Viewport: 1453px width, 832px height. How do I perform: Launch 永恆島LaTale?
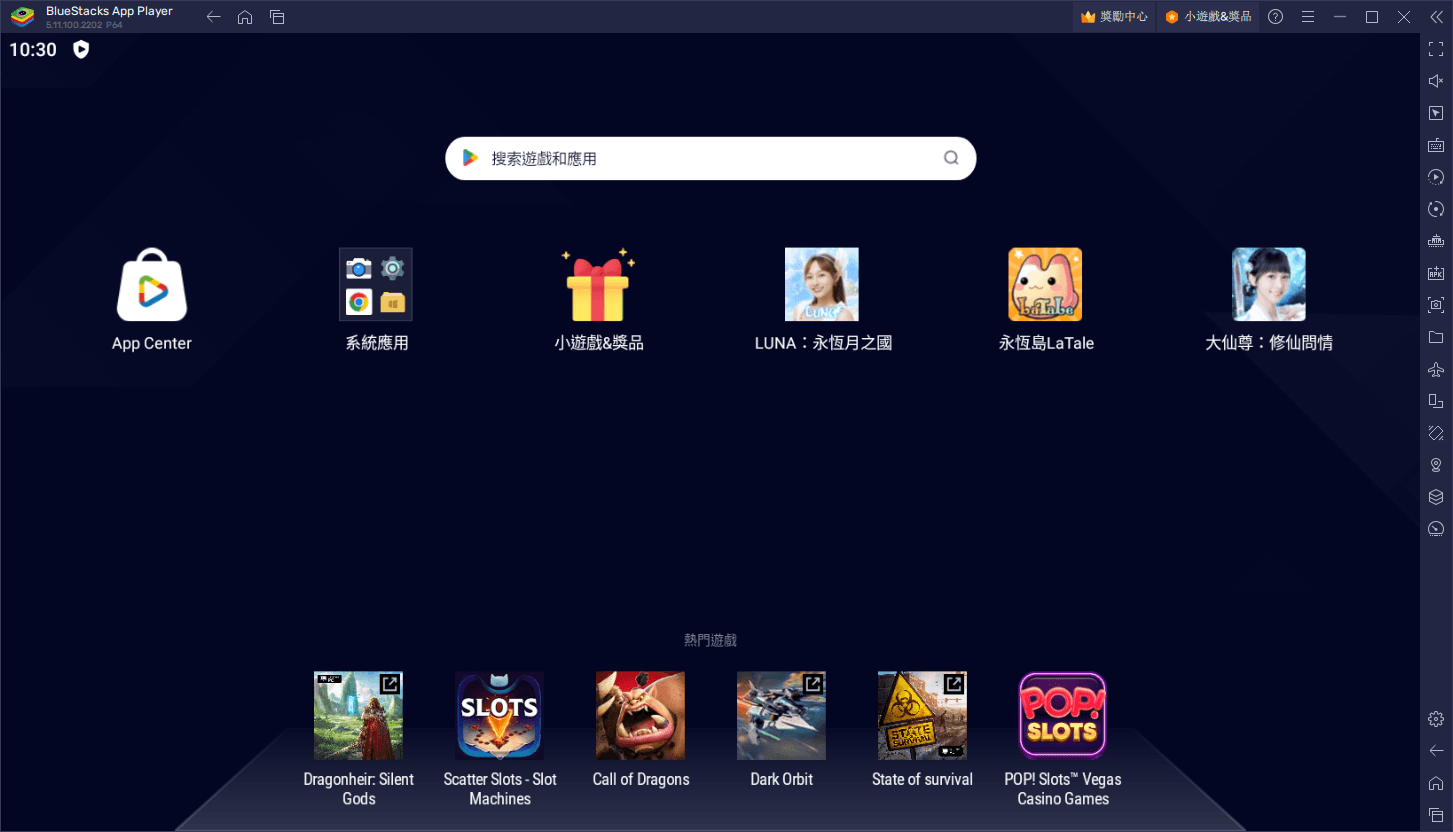[x=1046, y=299]
